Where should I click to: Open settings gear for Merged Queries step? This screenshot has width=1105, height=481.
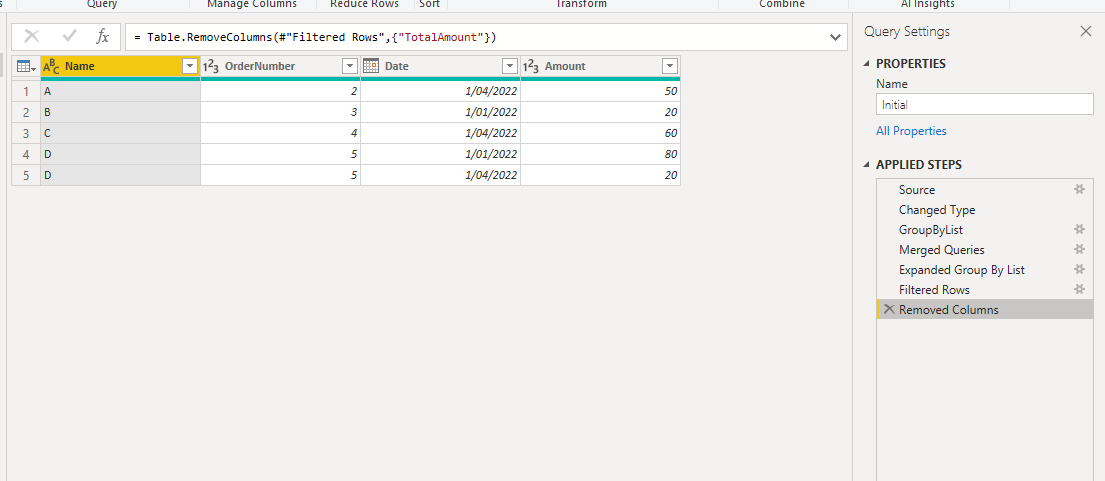coord(1078,249)
